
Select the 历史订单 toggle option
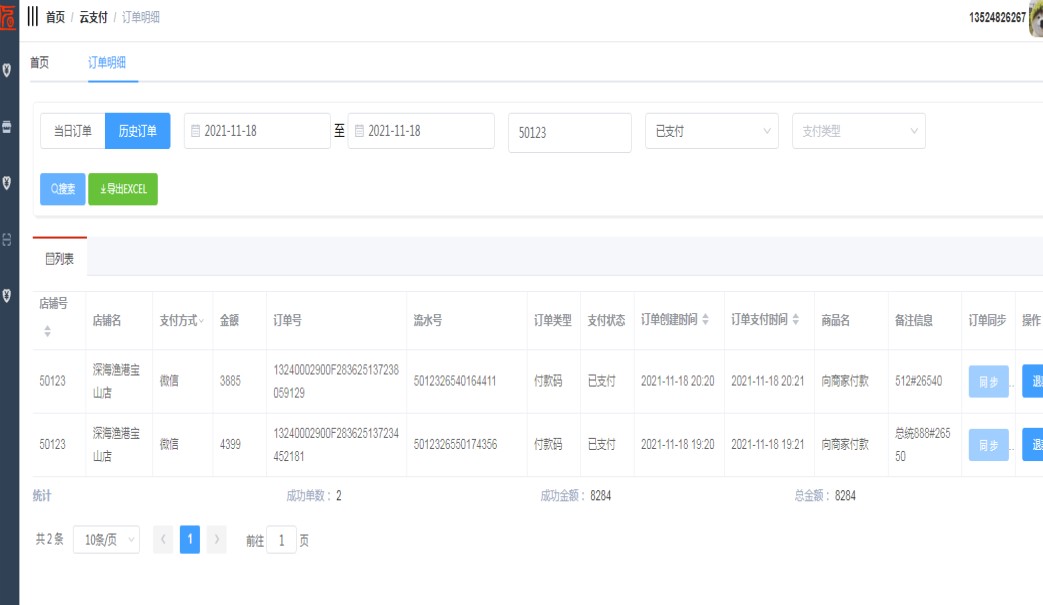(x=137, y=131)
